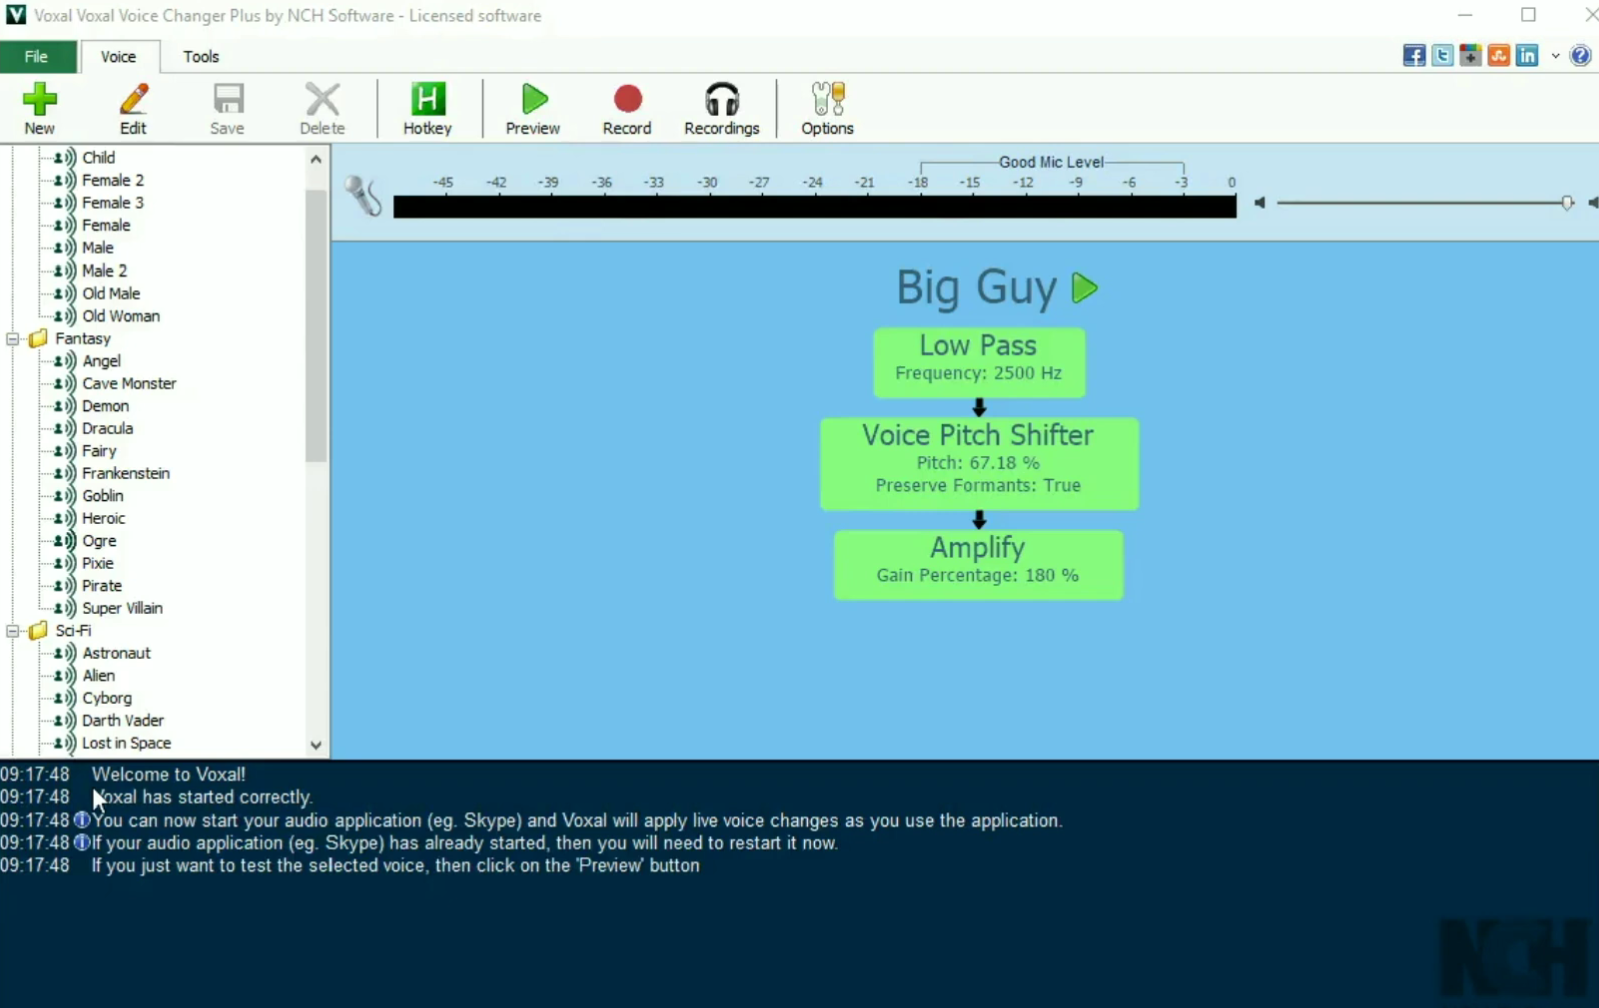The image size is (1599, 1008).
Task: Click the 'Voxal has started correctly.' log line
Action: tap(202, 798)
